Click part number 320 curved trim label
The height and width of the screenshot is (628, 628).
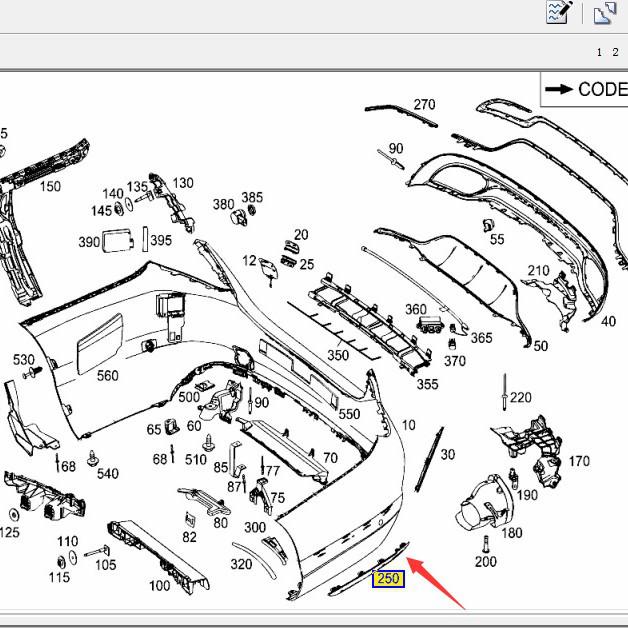coord(241,564)
